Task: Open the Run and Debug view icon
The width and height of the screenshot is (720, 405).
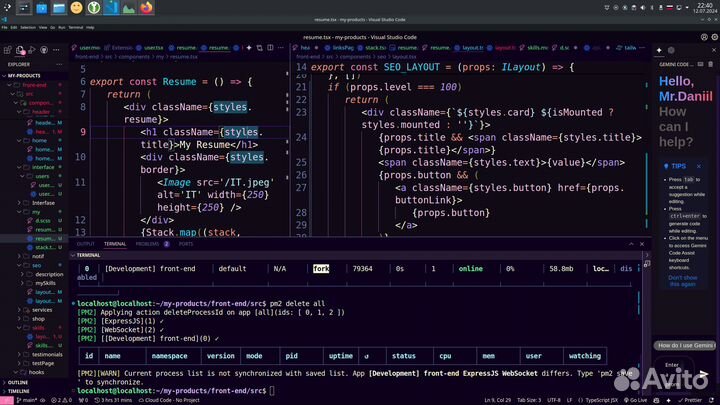Action: coord(32,50)
